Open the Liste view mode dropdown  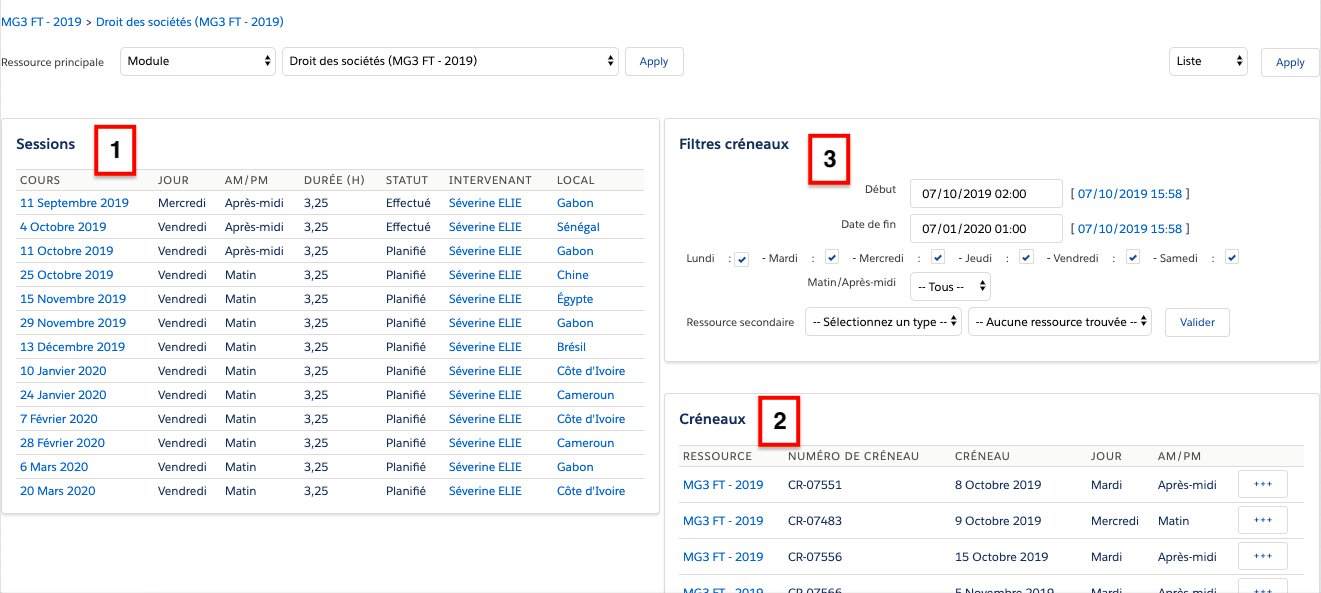pos(1208,61)
